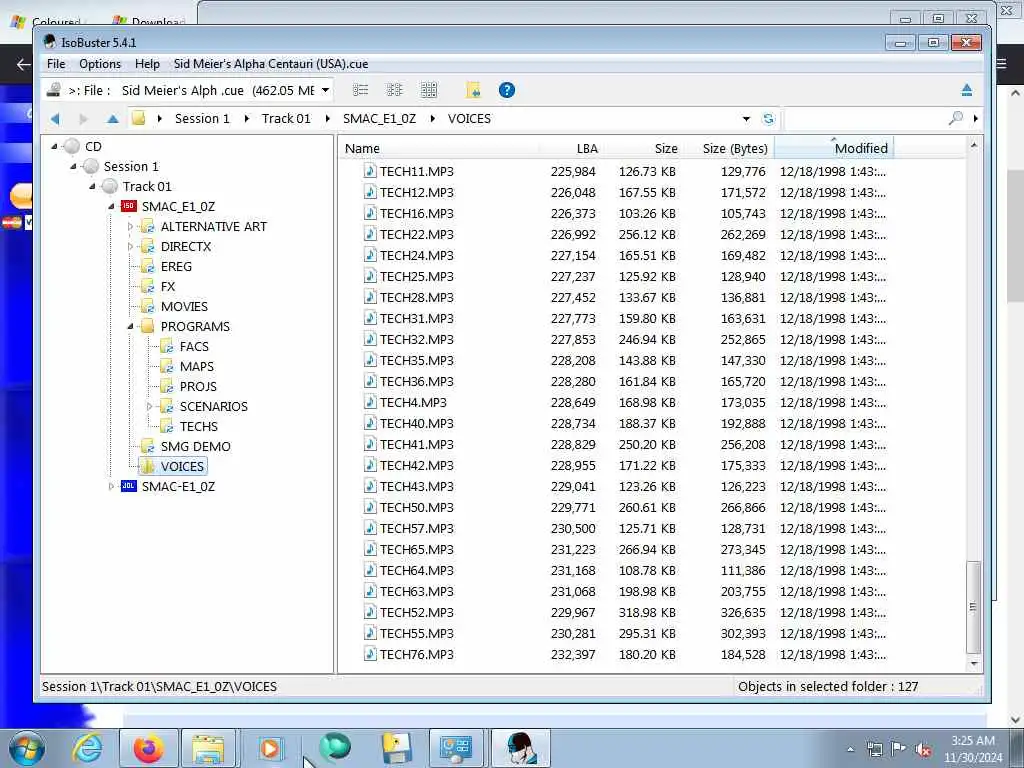Select the MOVIES folder in tree
This screenshot has height=768, width=1024.
click(184, 306)
